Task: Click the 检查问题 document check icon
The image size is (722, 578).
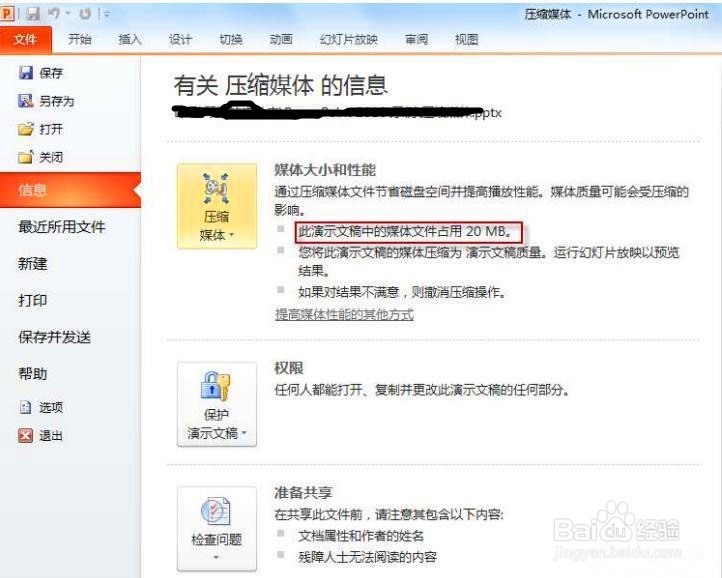Action: (215, 511)
